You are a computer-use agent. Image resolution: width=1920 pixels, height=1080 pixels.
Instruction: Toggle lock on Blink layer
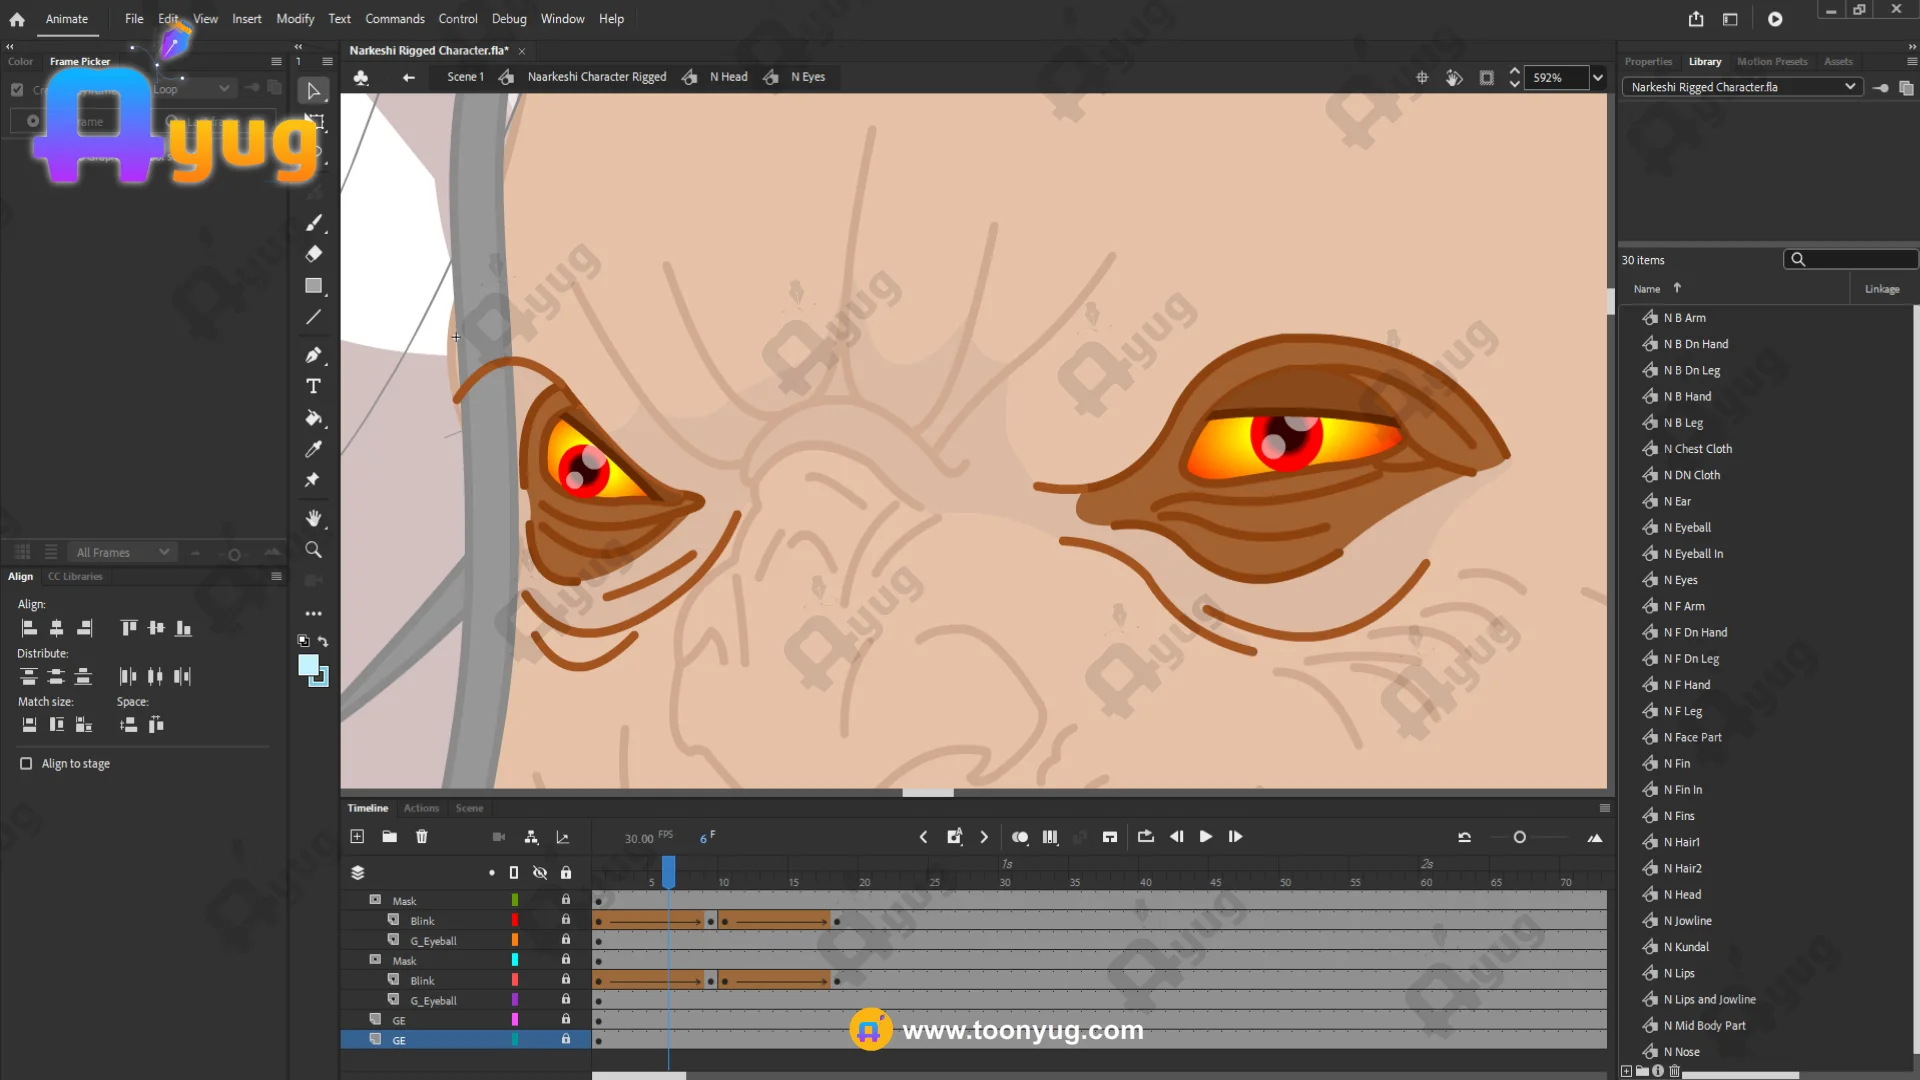point(566,920)
